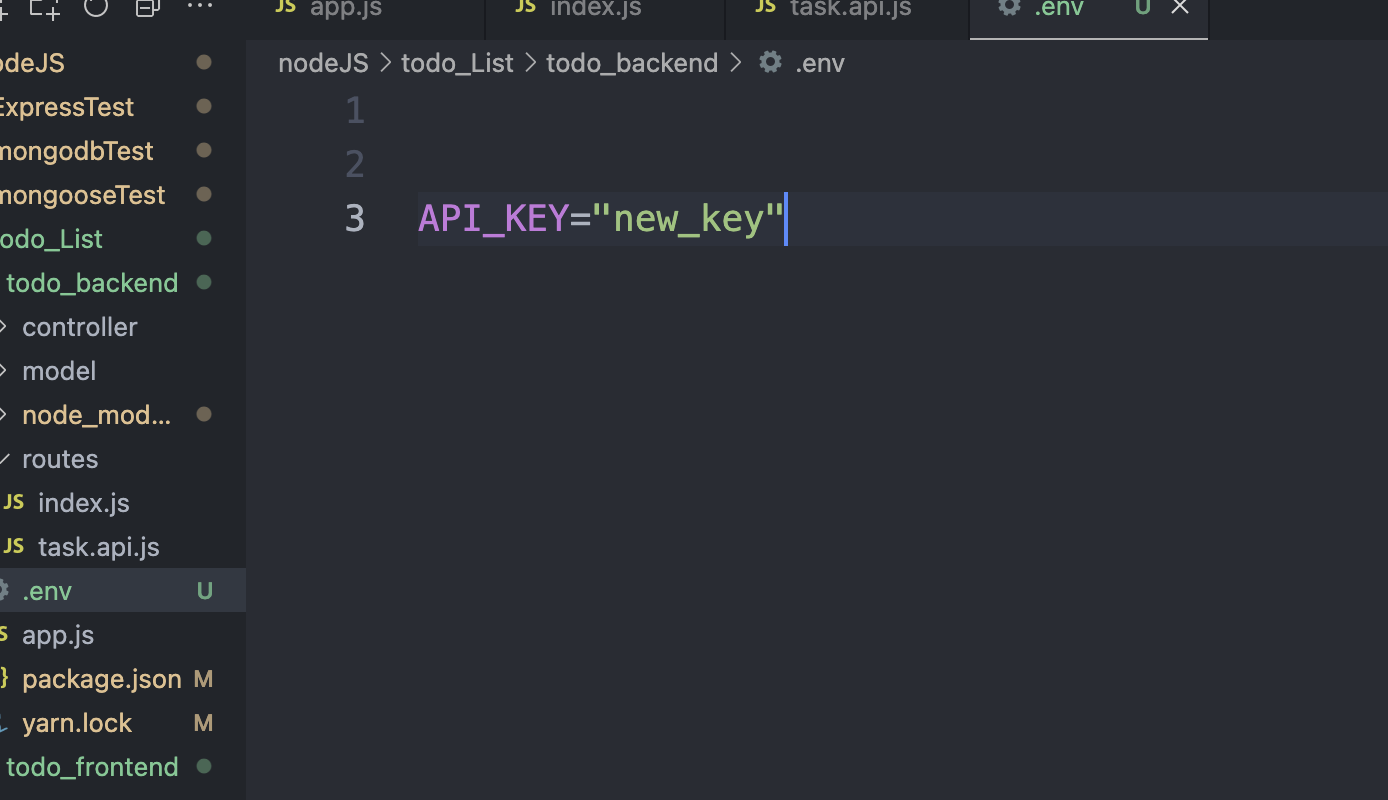
Task: Click the M badge on package.json row
Action: (203, 679)
